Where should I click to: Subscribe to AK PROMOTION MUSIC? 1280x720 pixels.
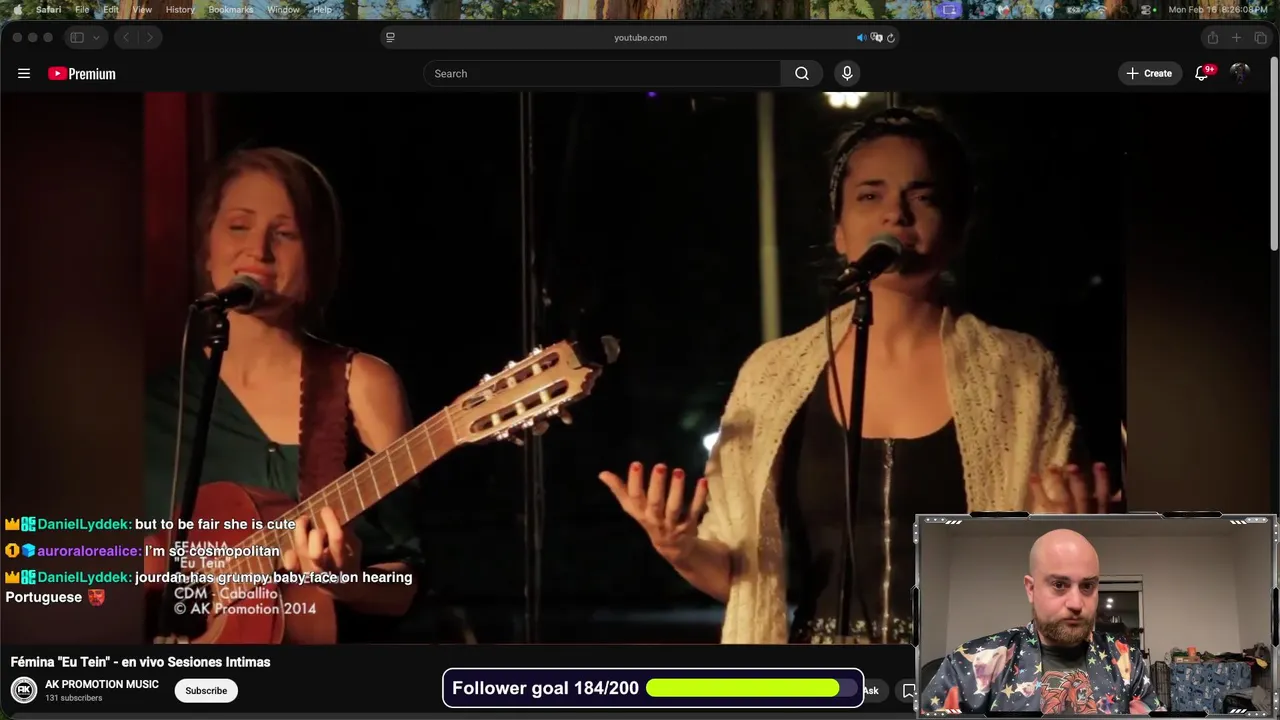(x=206, y=690)
